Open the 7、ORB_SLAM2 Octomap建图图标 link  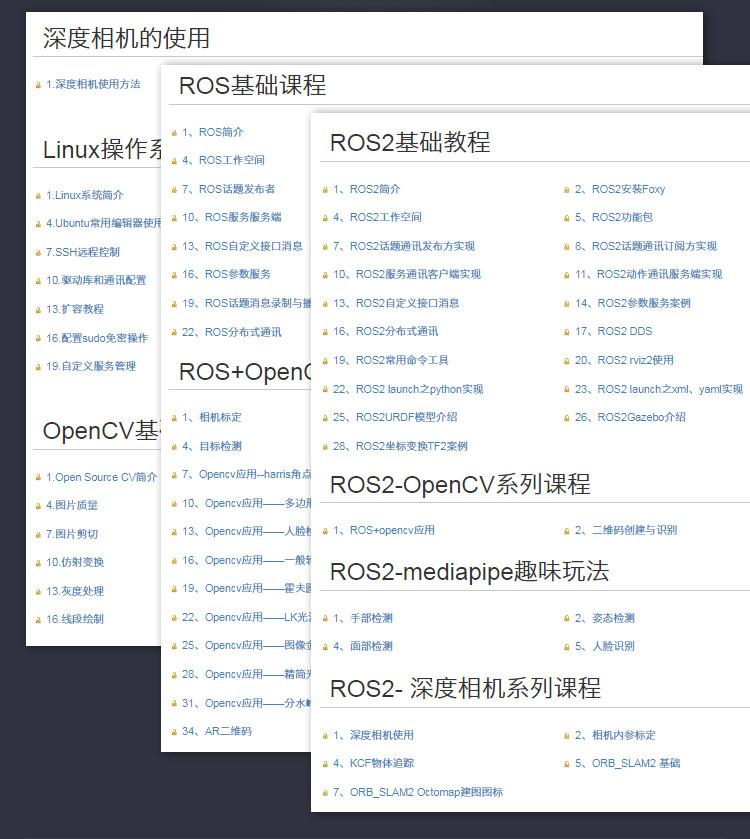pos(418,792)
